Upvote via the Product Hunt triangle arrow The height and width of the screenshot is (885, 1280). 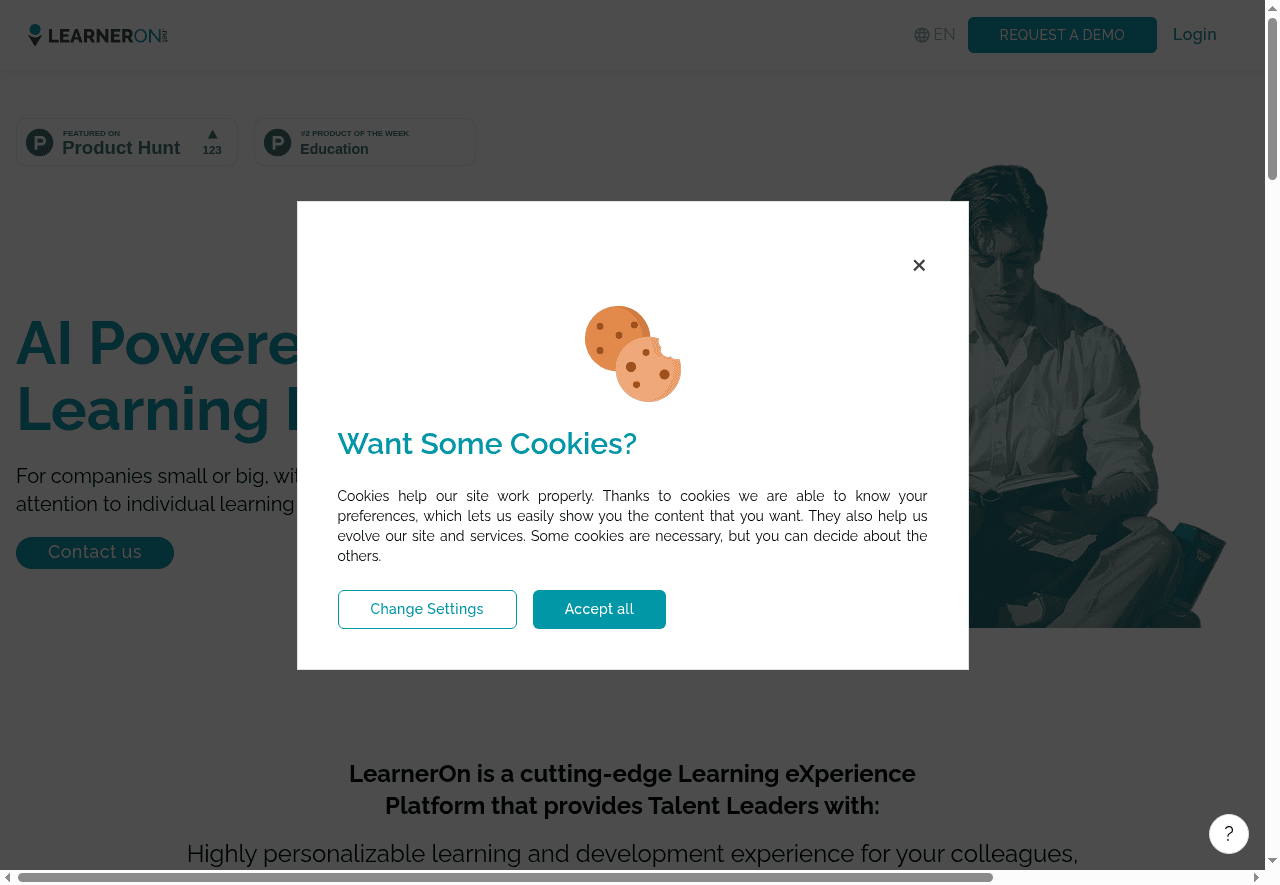point(212,134)
